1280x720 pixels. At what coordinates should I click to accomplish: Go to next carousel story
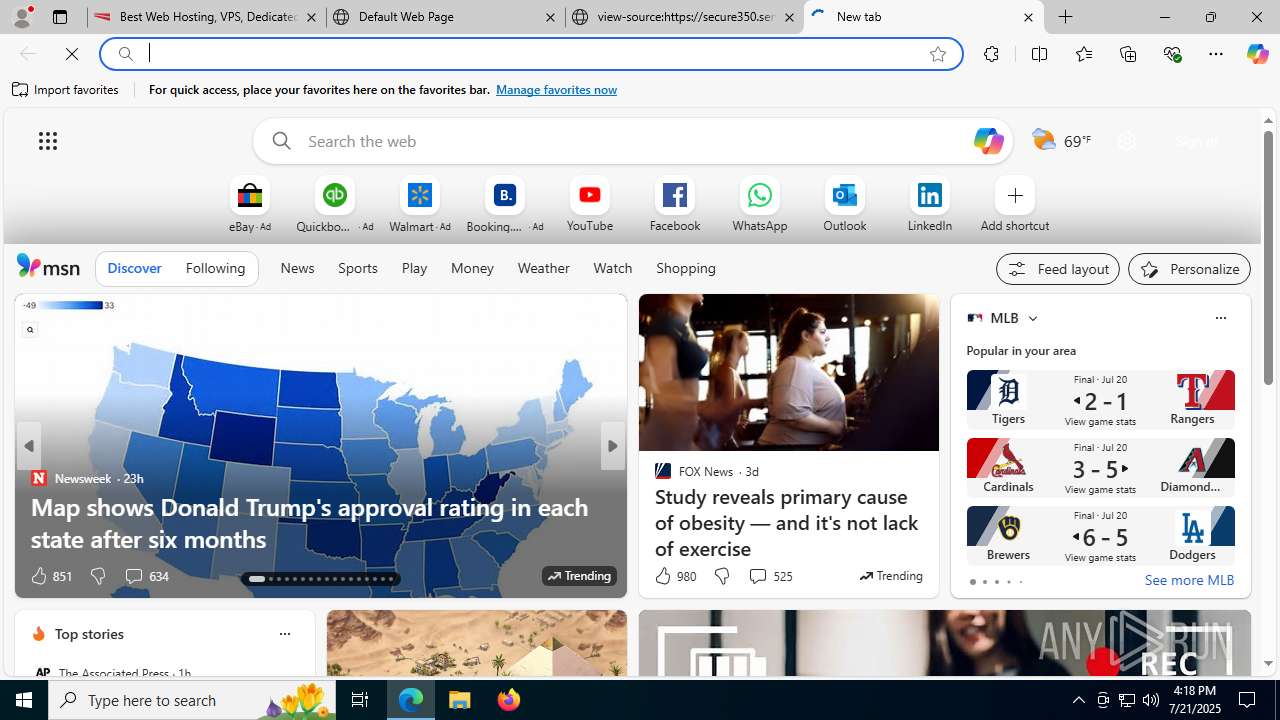612,446
